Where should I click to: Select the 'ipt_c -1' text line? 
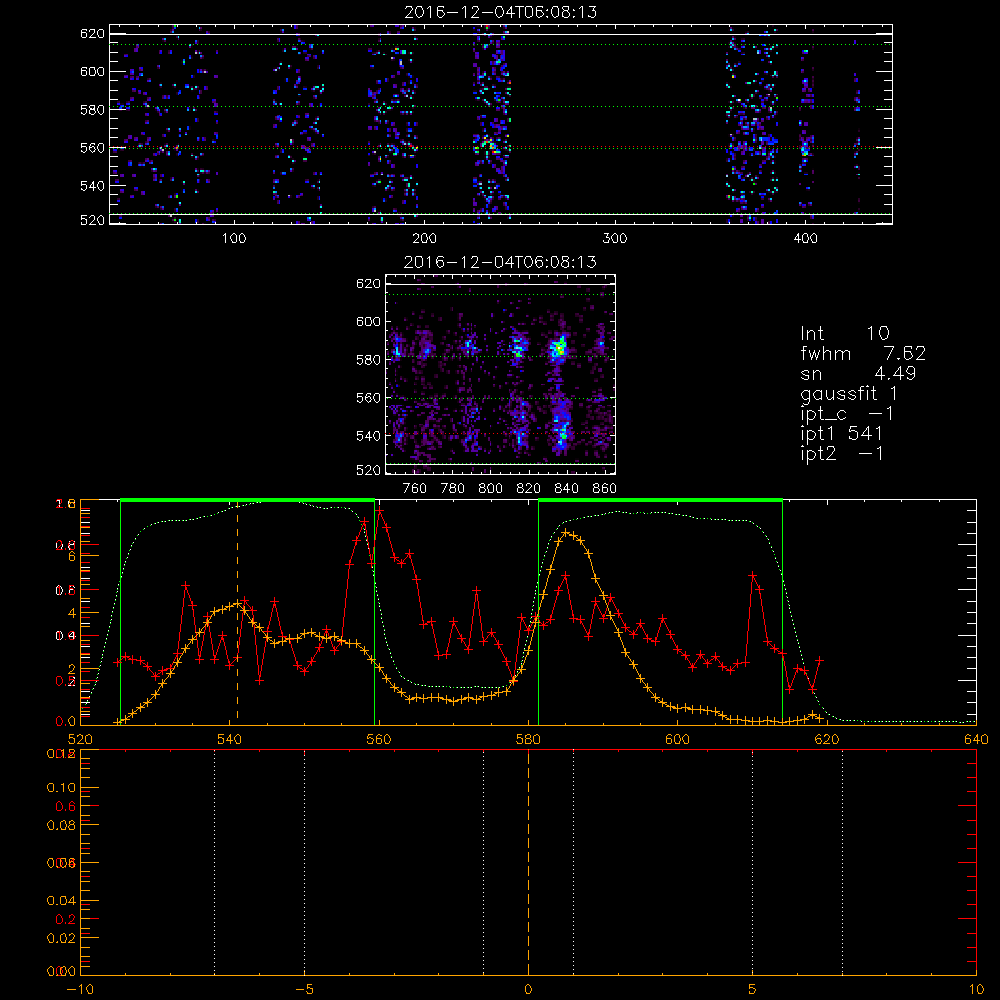click(848, 414)
